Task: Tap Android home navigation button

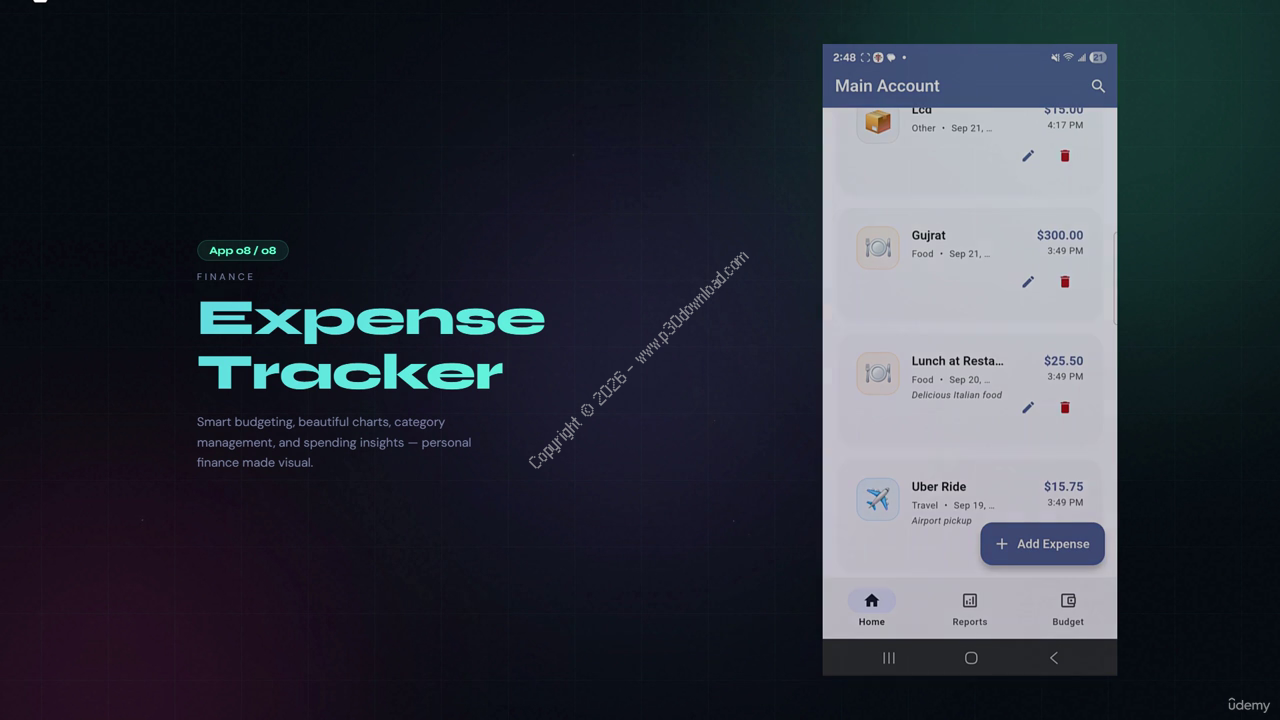Action: click(971, 658)
